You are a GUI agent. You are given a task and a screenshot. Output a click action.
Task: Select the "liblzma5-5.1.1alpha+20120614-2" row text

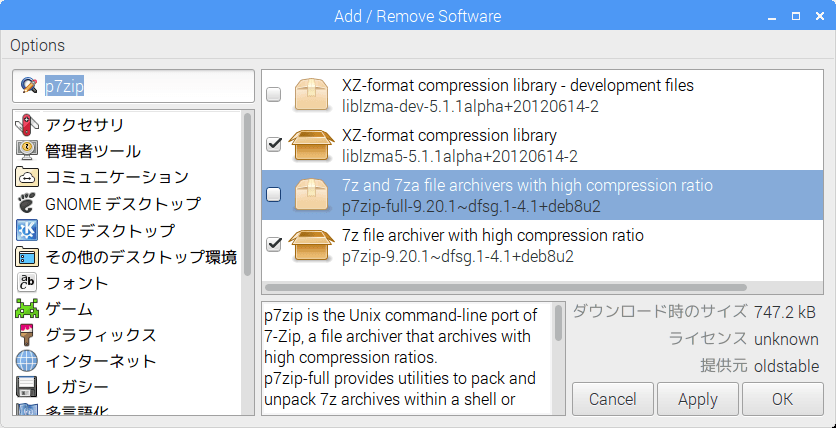460,156
